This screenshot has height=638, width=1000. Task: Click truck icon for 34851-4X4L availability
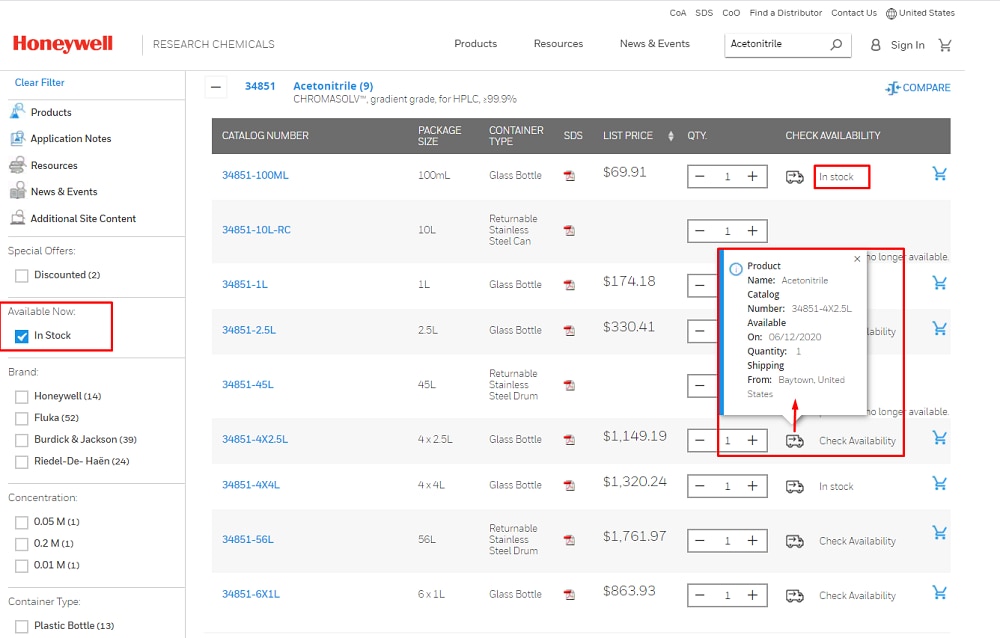coord(795,486)
